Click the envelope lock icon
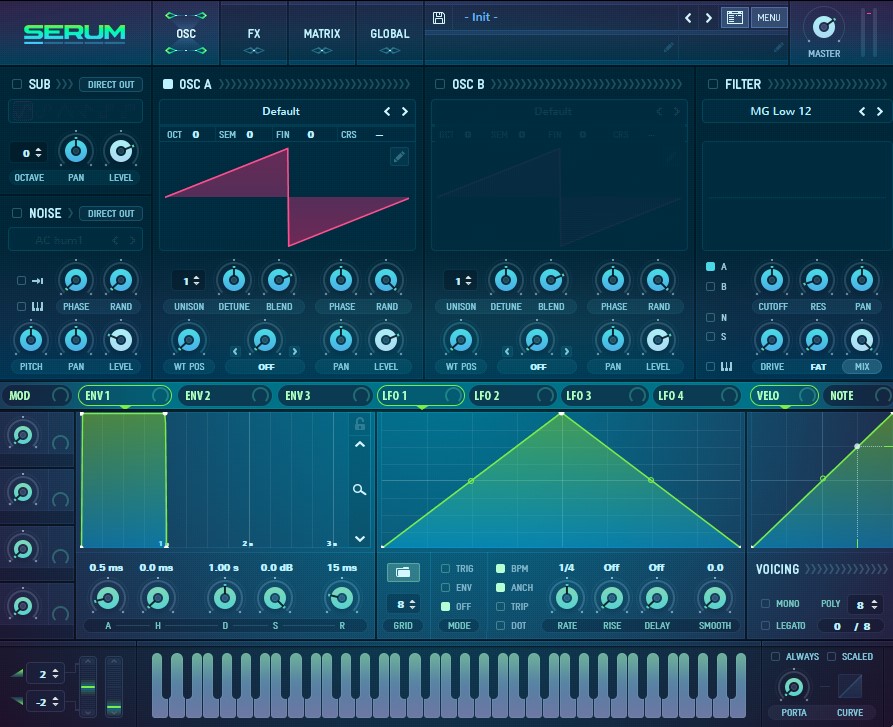This screenshot has width=893, height=727. pyautogui.click(x=359, y=424)
